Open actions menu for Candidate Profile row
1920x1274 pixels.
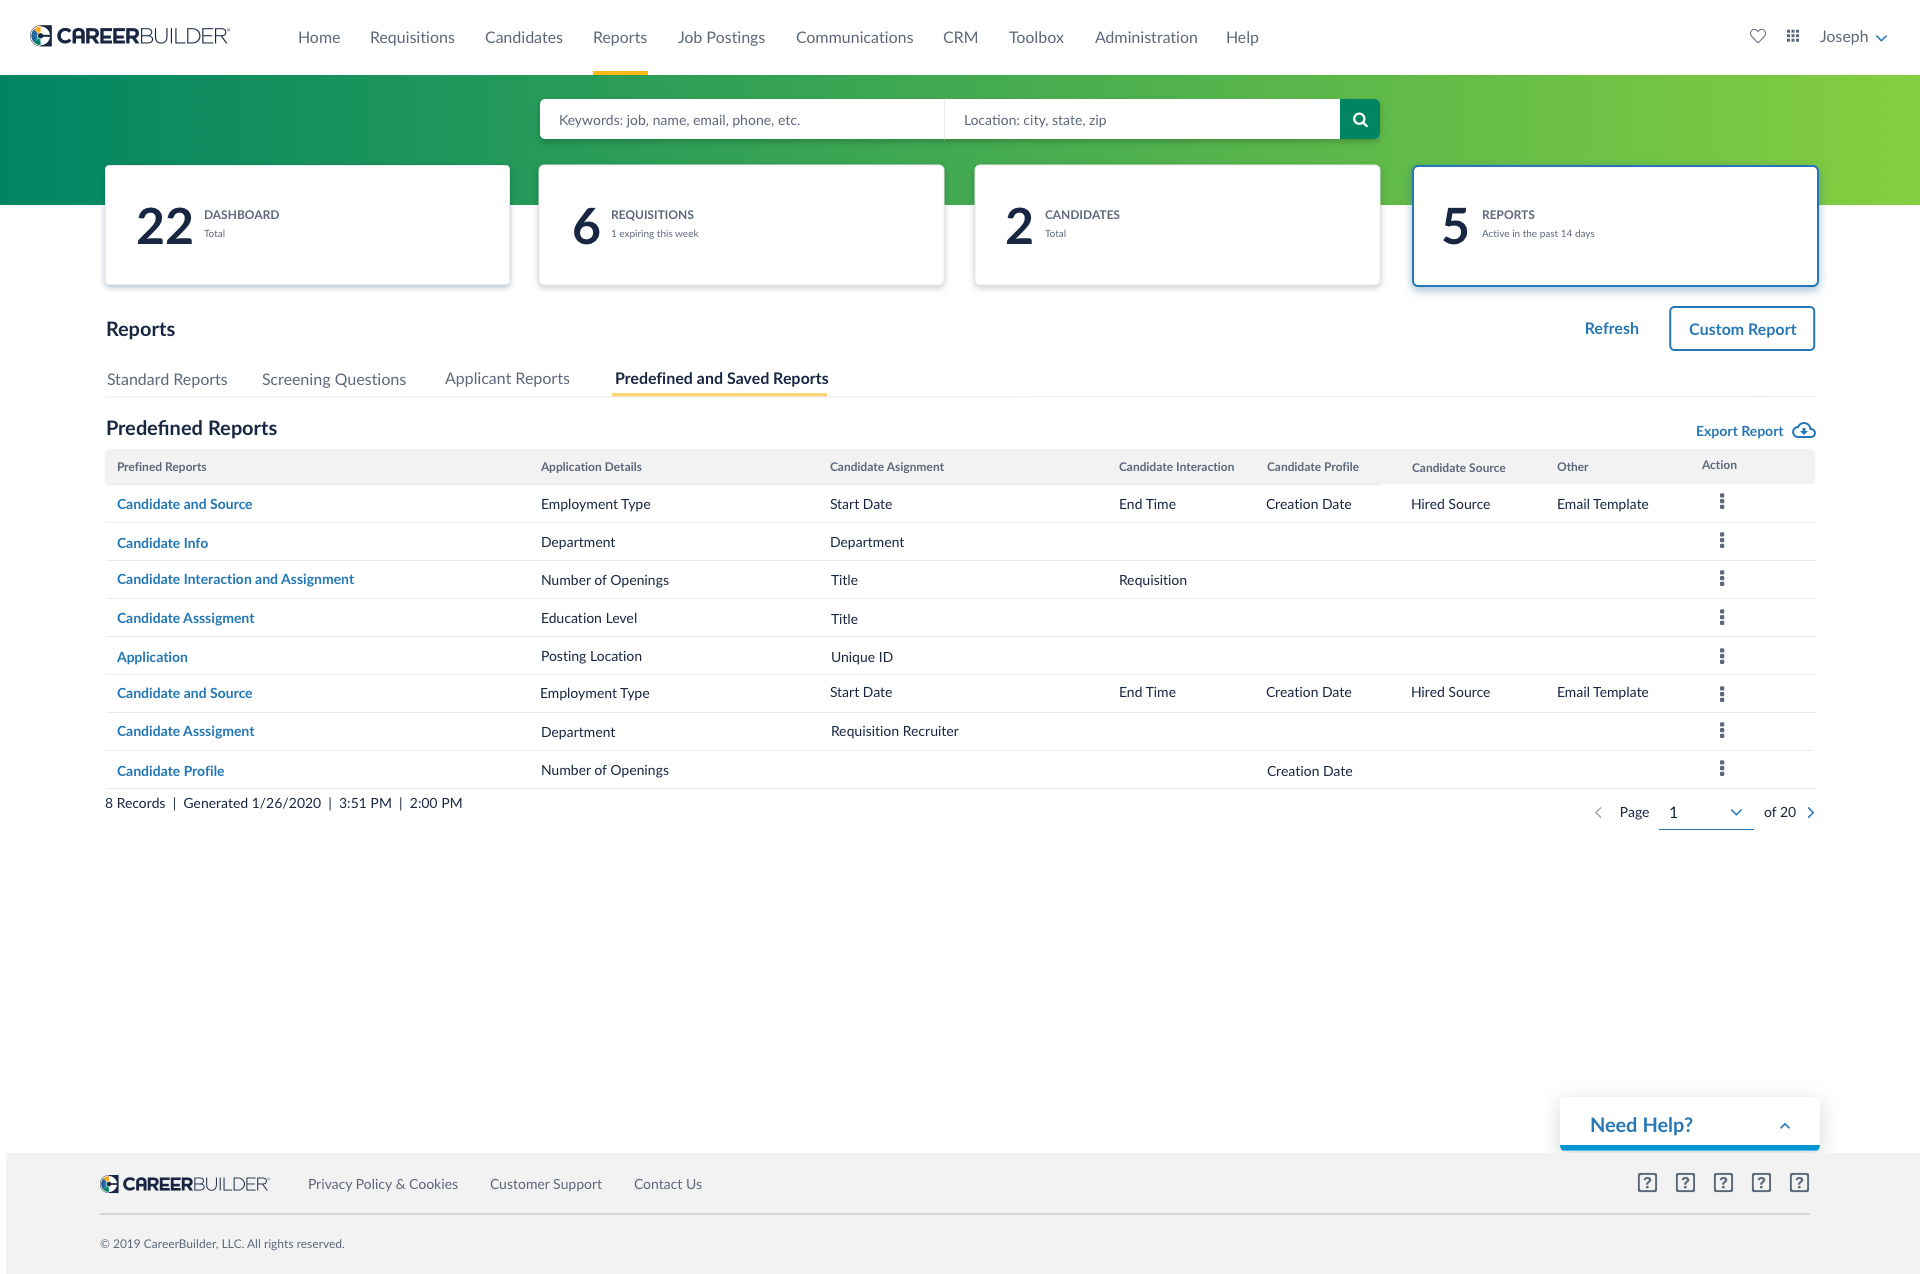point(1721,769)
